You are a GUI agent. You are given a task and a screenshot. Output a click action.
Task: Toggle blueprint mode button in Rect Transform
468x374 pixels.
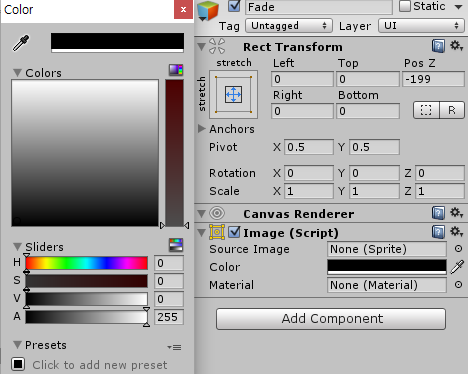426,110
